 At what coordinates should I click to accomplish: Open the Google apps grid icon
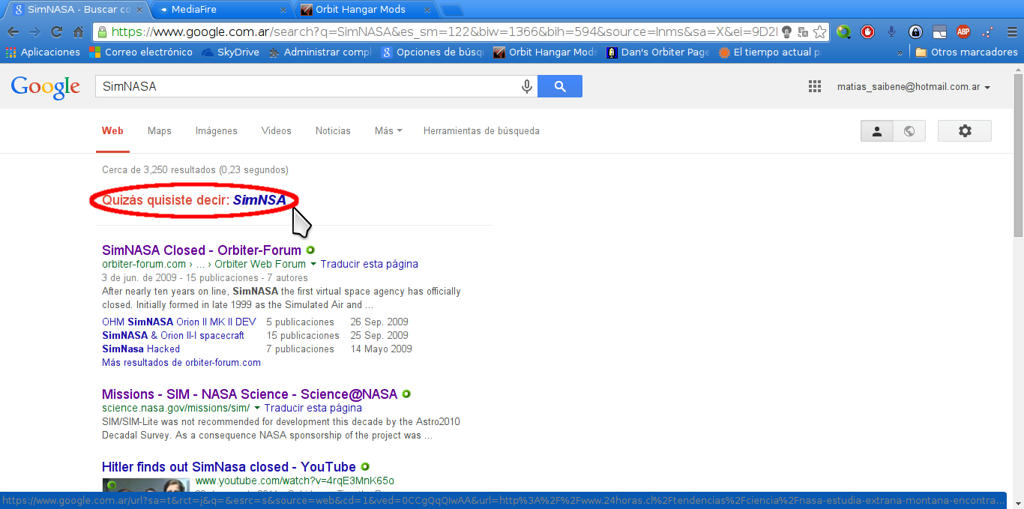pyautogui.click(x=814, y=87)
